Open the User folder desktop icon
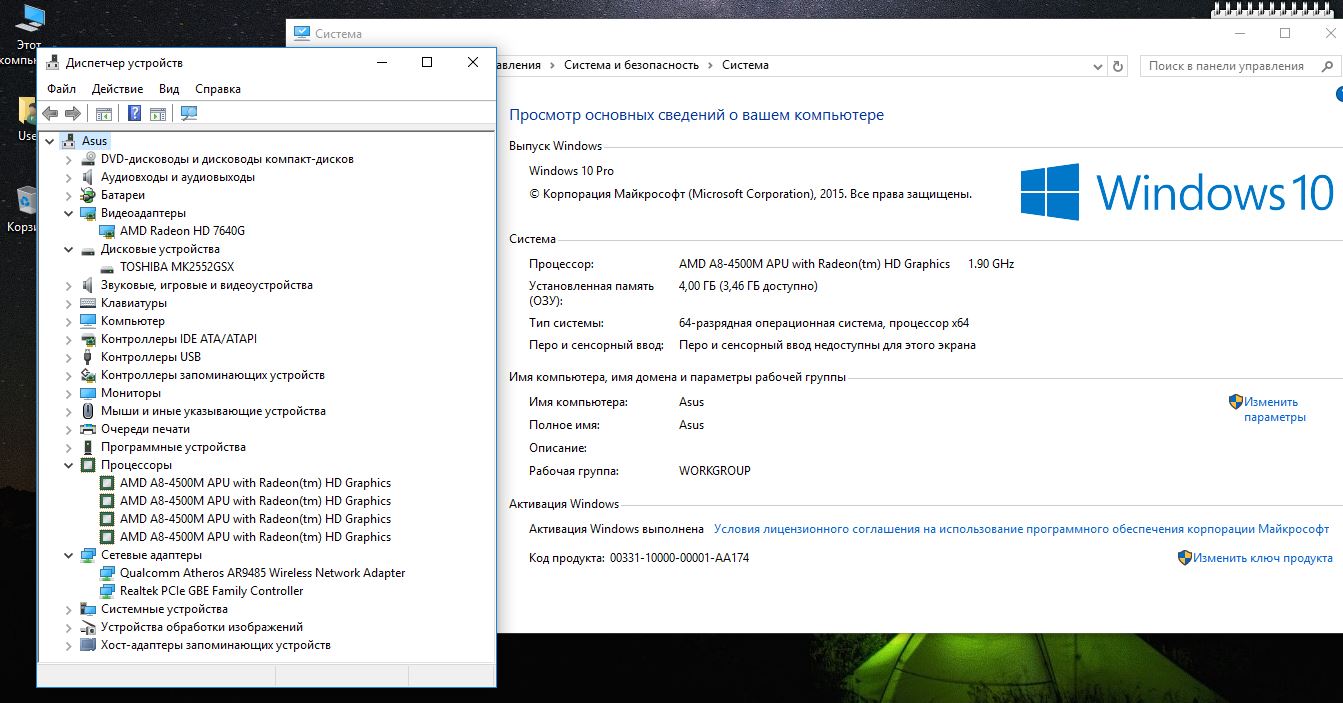 pyautogui.click(x=27, y=118)
